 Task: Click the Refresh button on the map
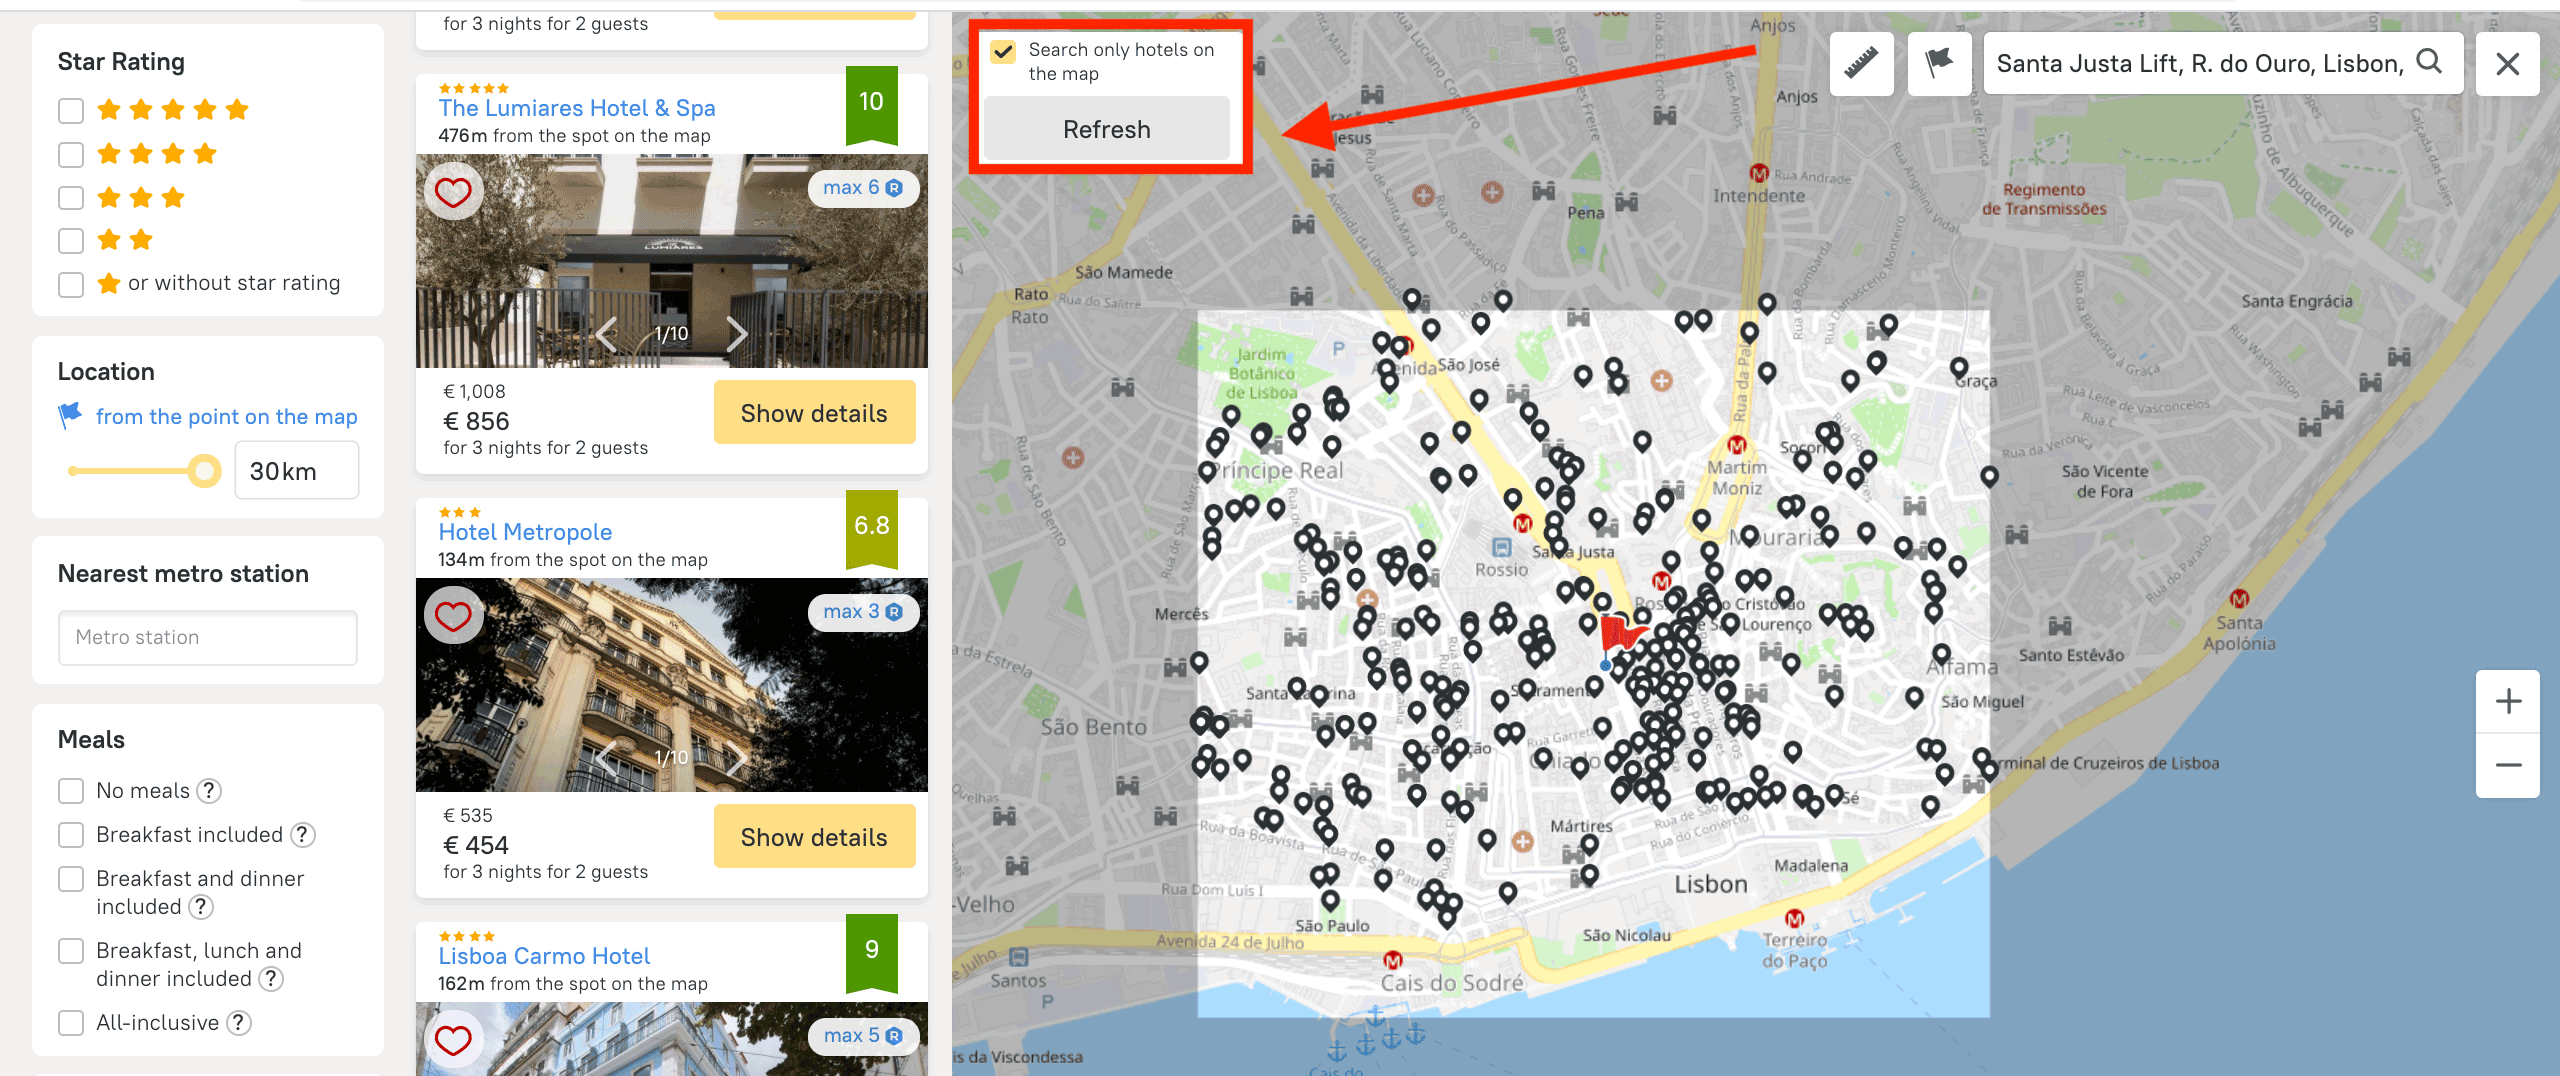point(1106,130)
